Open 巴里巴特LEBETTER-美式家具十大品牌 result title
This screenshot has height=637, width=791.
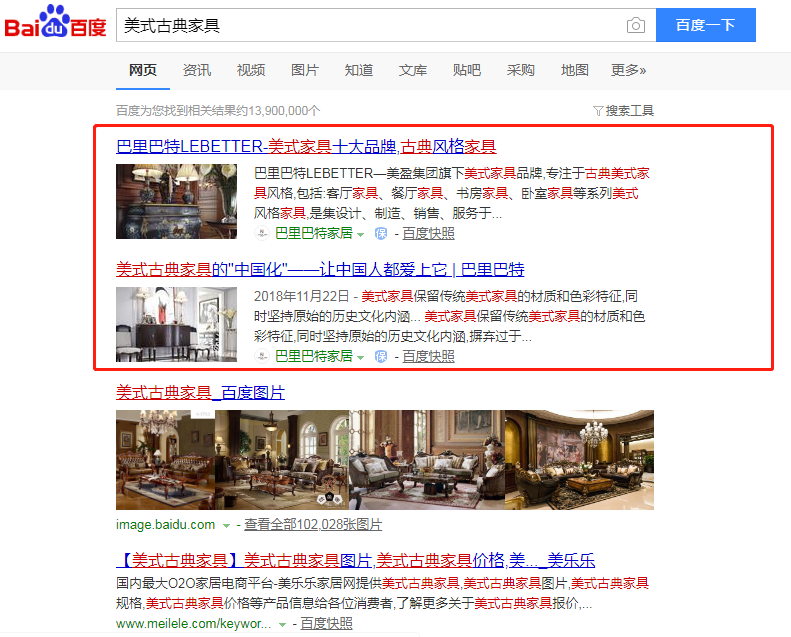[x=306, y=146]
